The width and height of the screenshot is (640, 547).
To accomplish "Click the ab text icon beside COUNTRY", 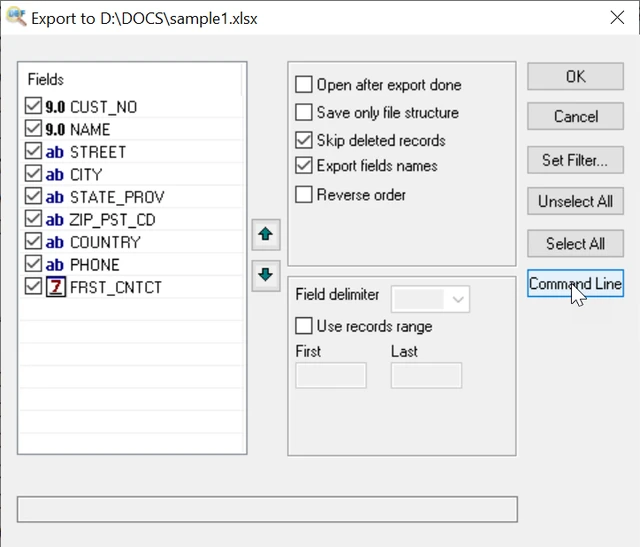I will pyautogui.click(x=55, y=242).
